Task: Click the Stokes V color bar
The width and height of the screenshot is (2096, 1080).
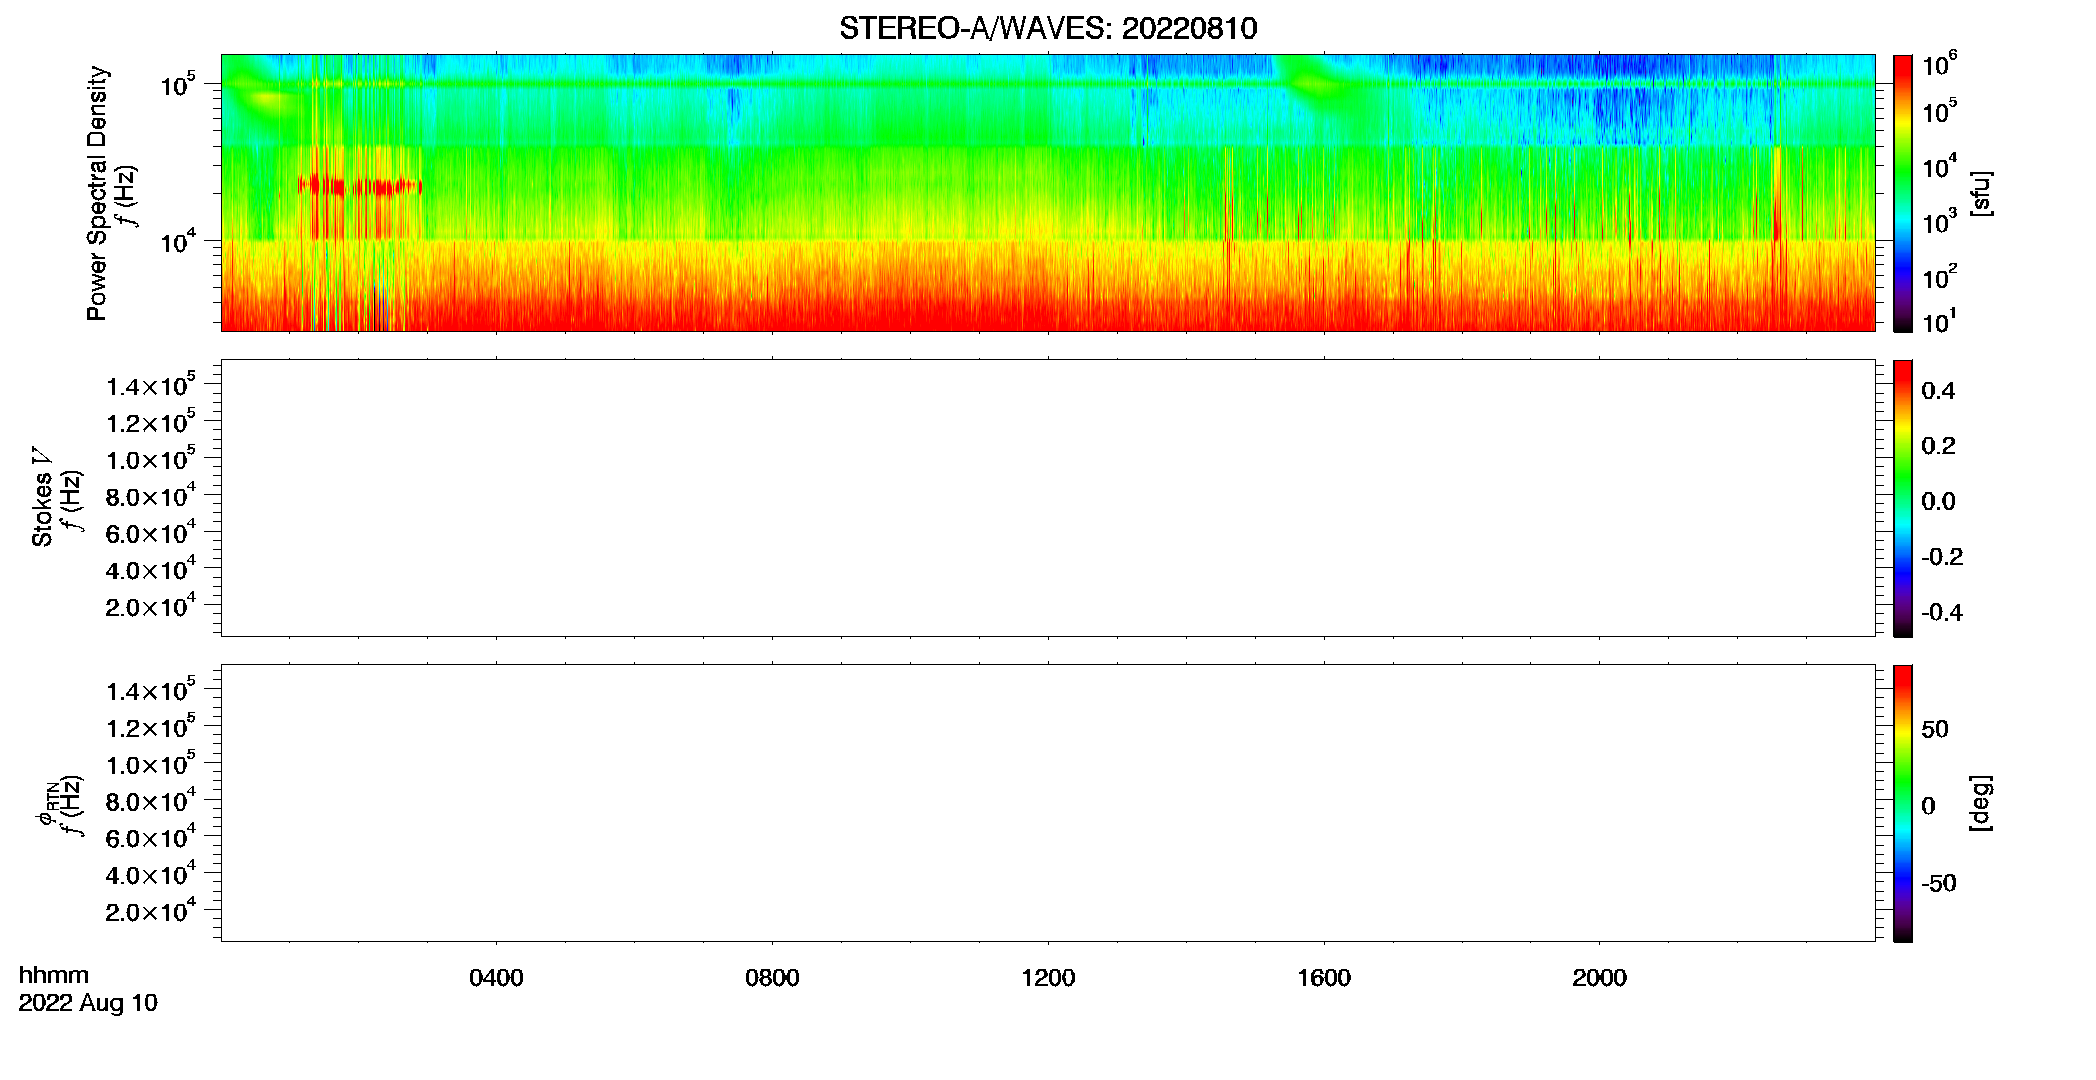Action: click(x=1903, y=498)
